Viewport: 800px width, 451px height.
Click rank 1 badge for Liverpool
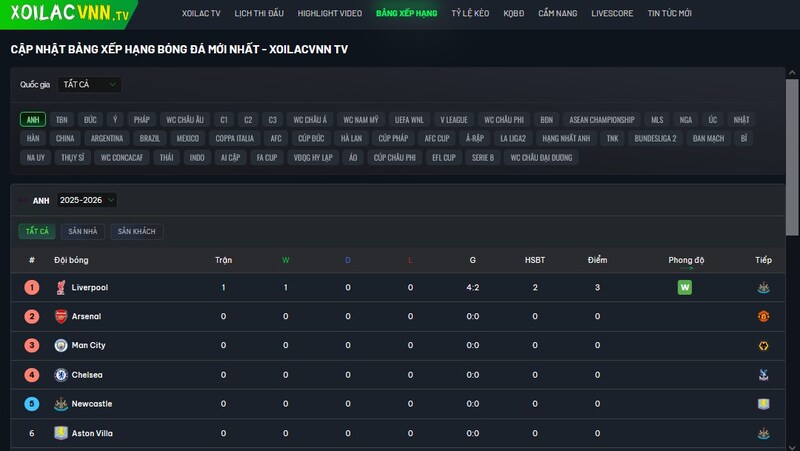click(32, 287)
